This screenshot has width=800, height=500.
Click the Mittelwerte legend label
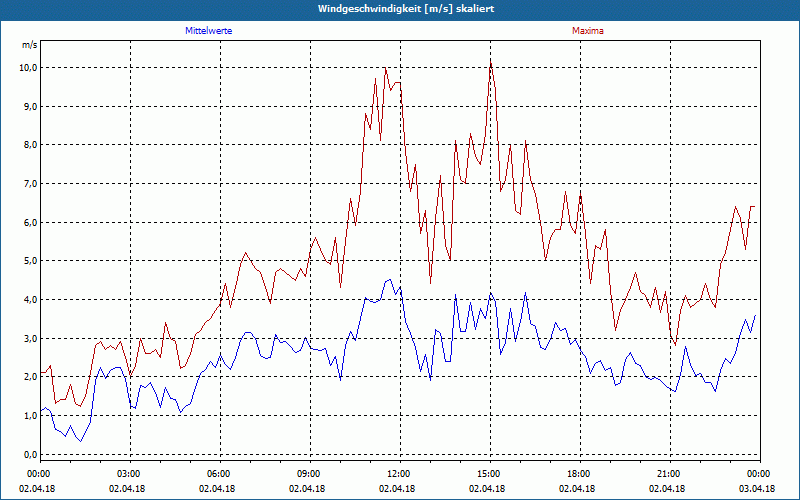coord(208,31)
